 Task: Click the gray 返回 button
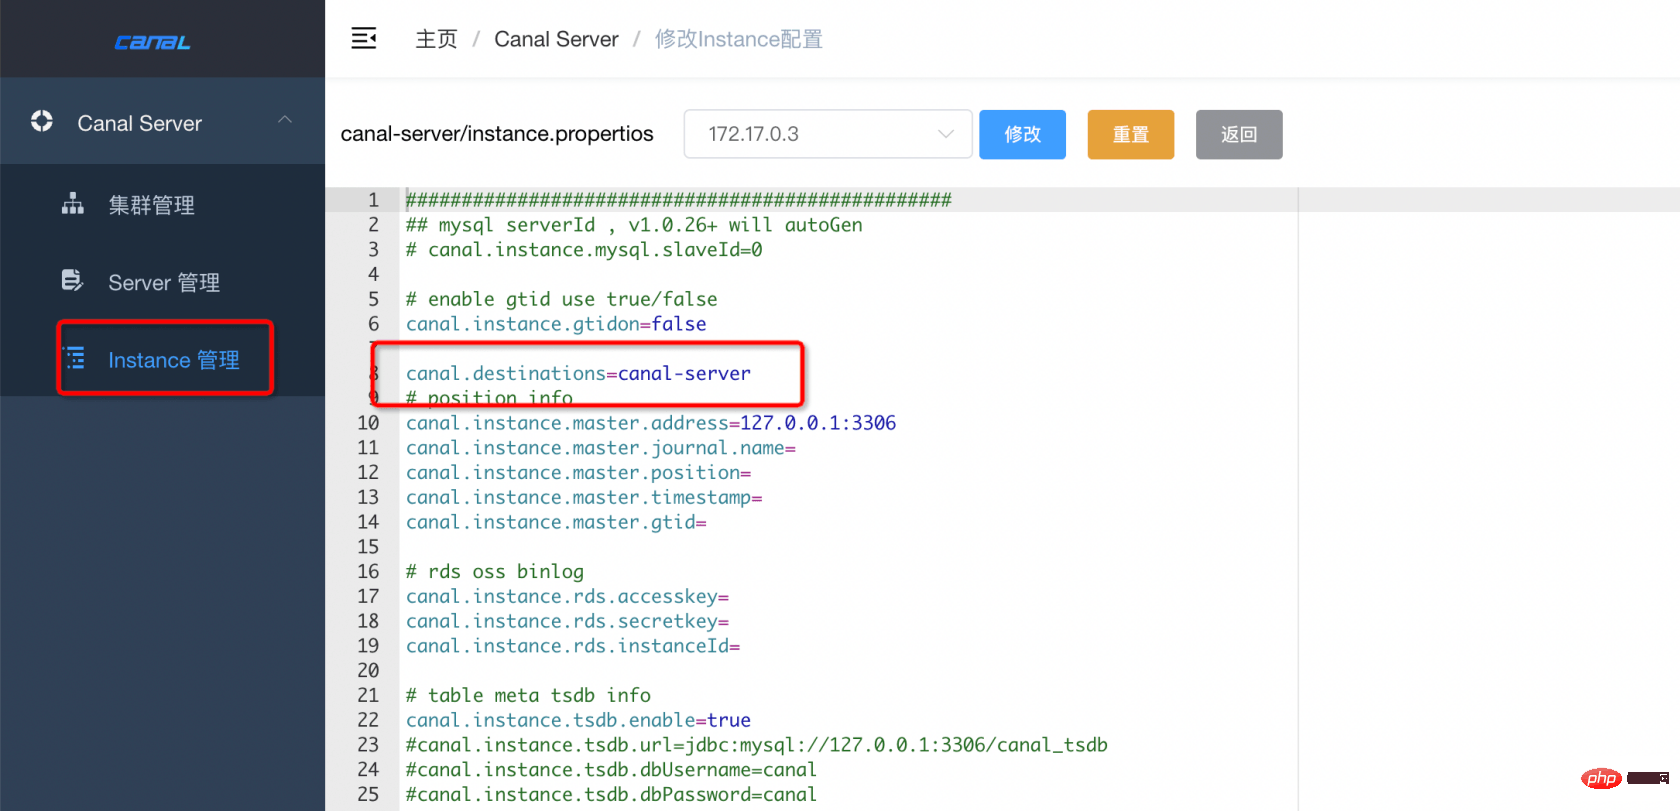(1239, 134)
